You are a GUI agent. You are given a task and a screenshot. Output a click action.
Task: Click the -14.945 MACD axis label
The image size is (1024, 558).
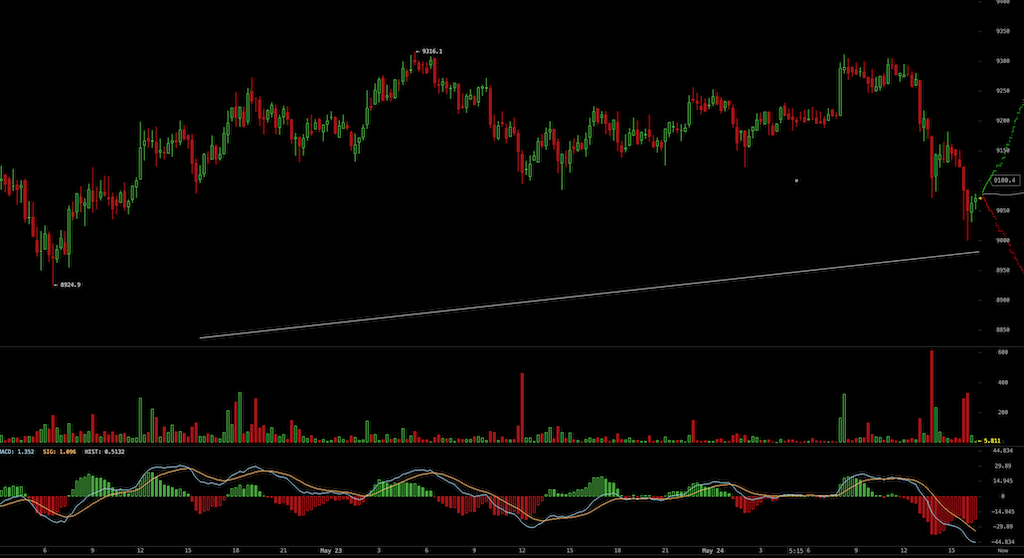pyautogui.click(x=1002, y=512)
